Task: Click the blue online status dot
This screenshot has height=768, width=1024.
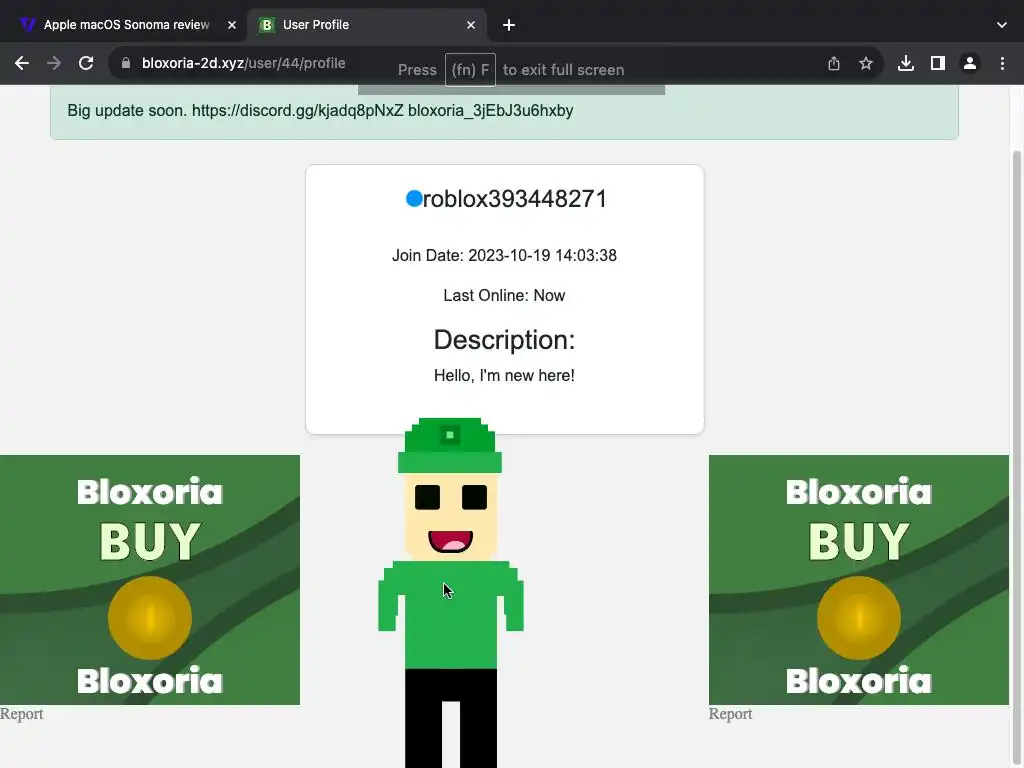Action: 414,199
